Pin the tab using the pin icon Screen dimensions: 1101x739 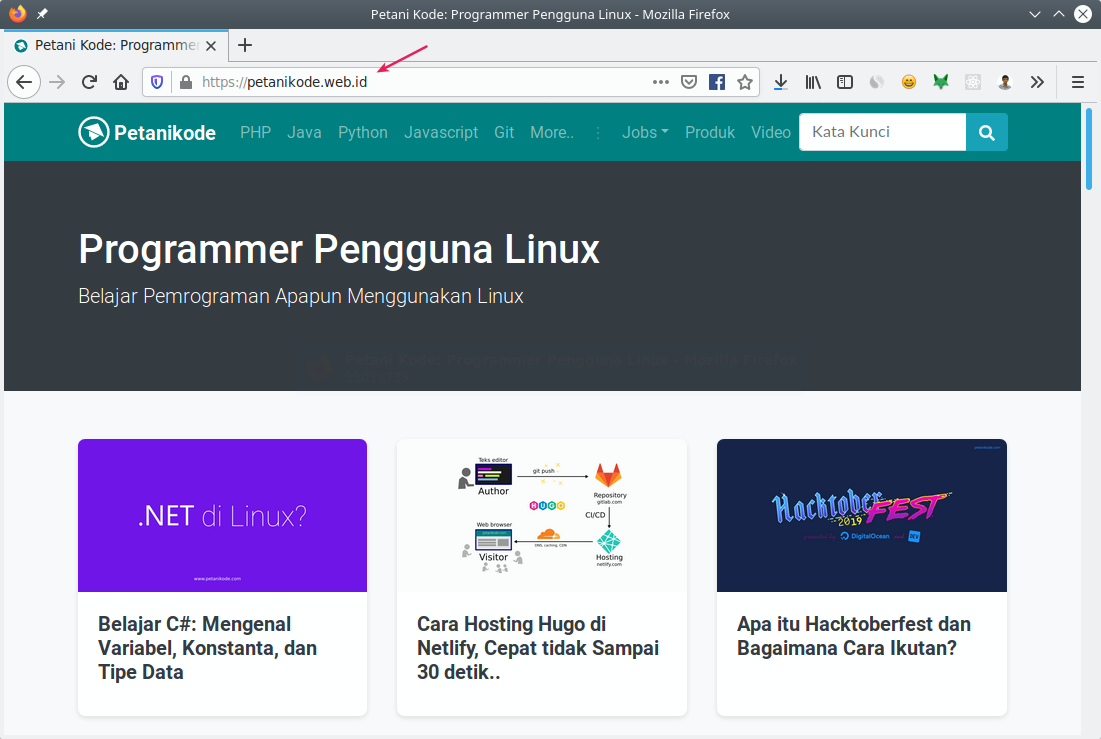point(40,14)
